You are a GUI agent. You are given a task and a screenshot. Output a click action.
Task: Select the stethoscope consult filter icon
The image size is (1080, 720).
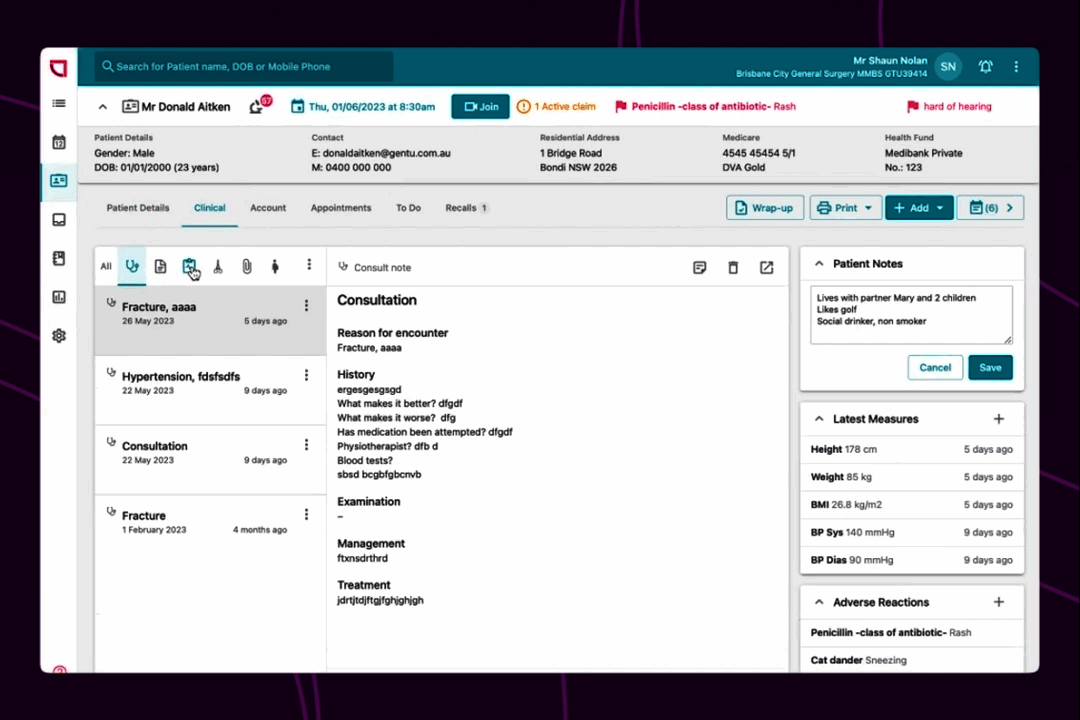(132, 266)
